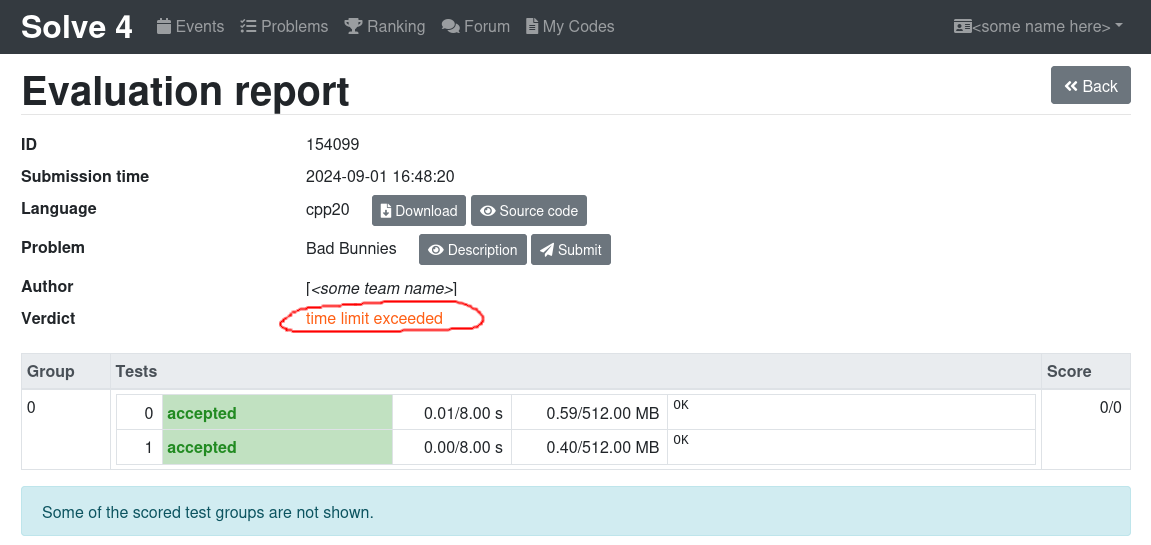Click the ID card icon beside username
1151x545 pixels.
point(962,27)
